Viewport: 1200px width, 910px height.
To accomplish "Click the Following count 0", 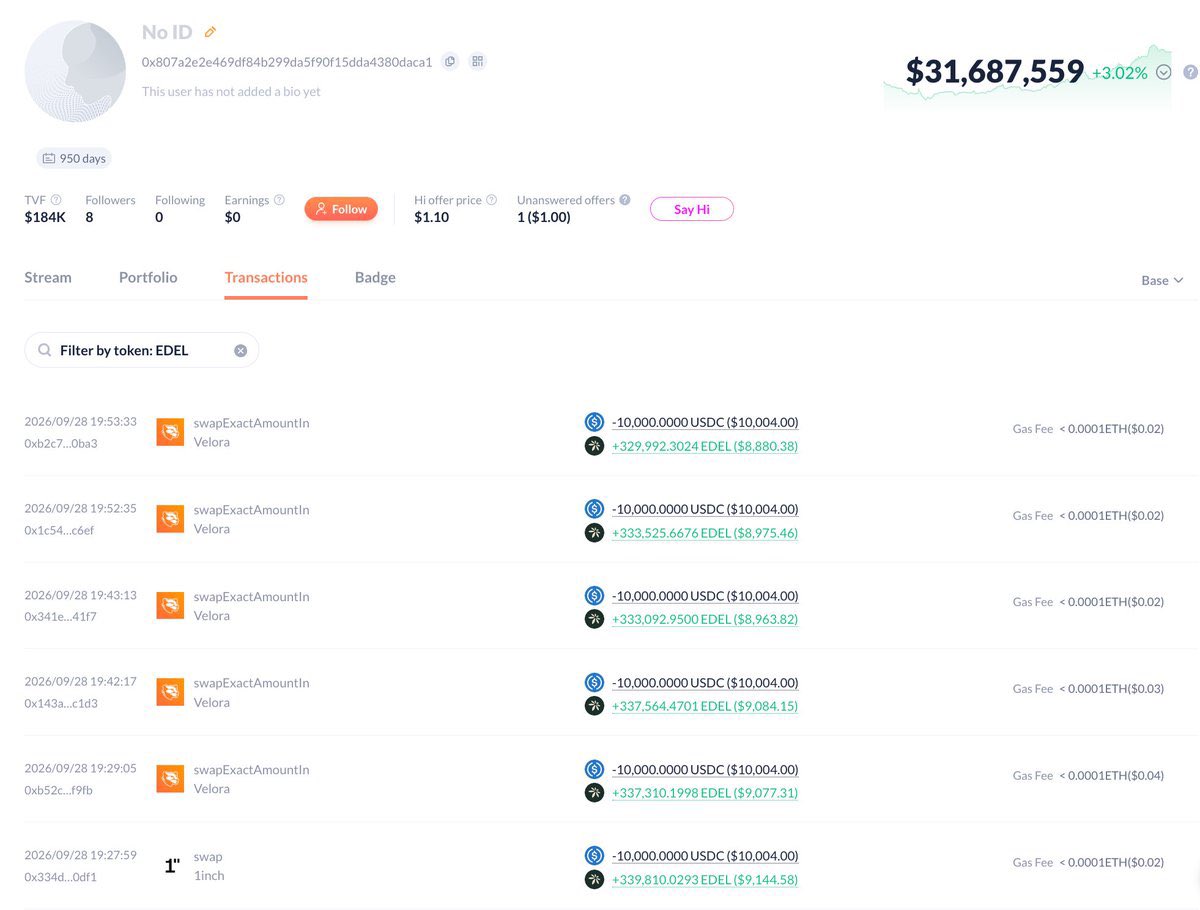I will pyautogui.click(x=159, y=217).
